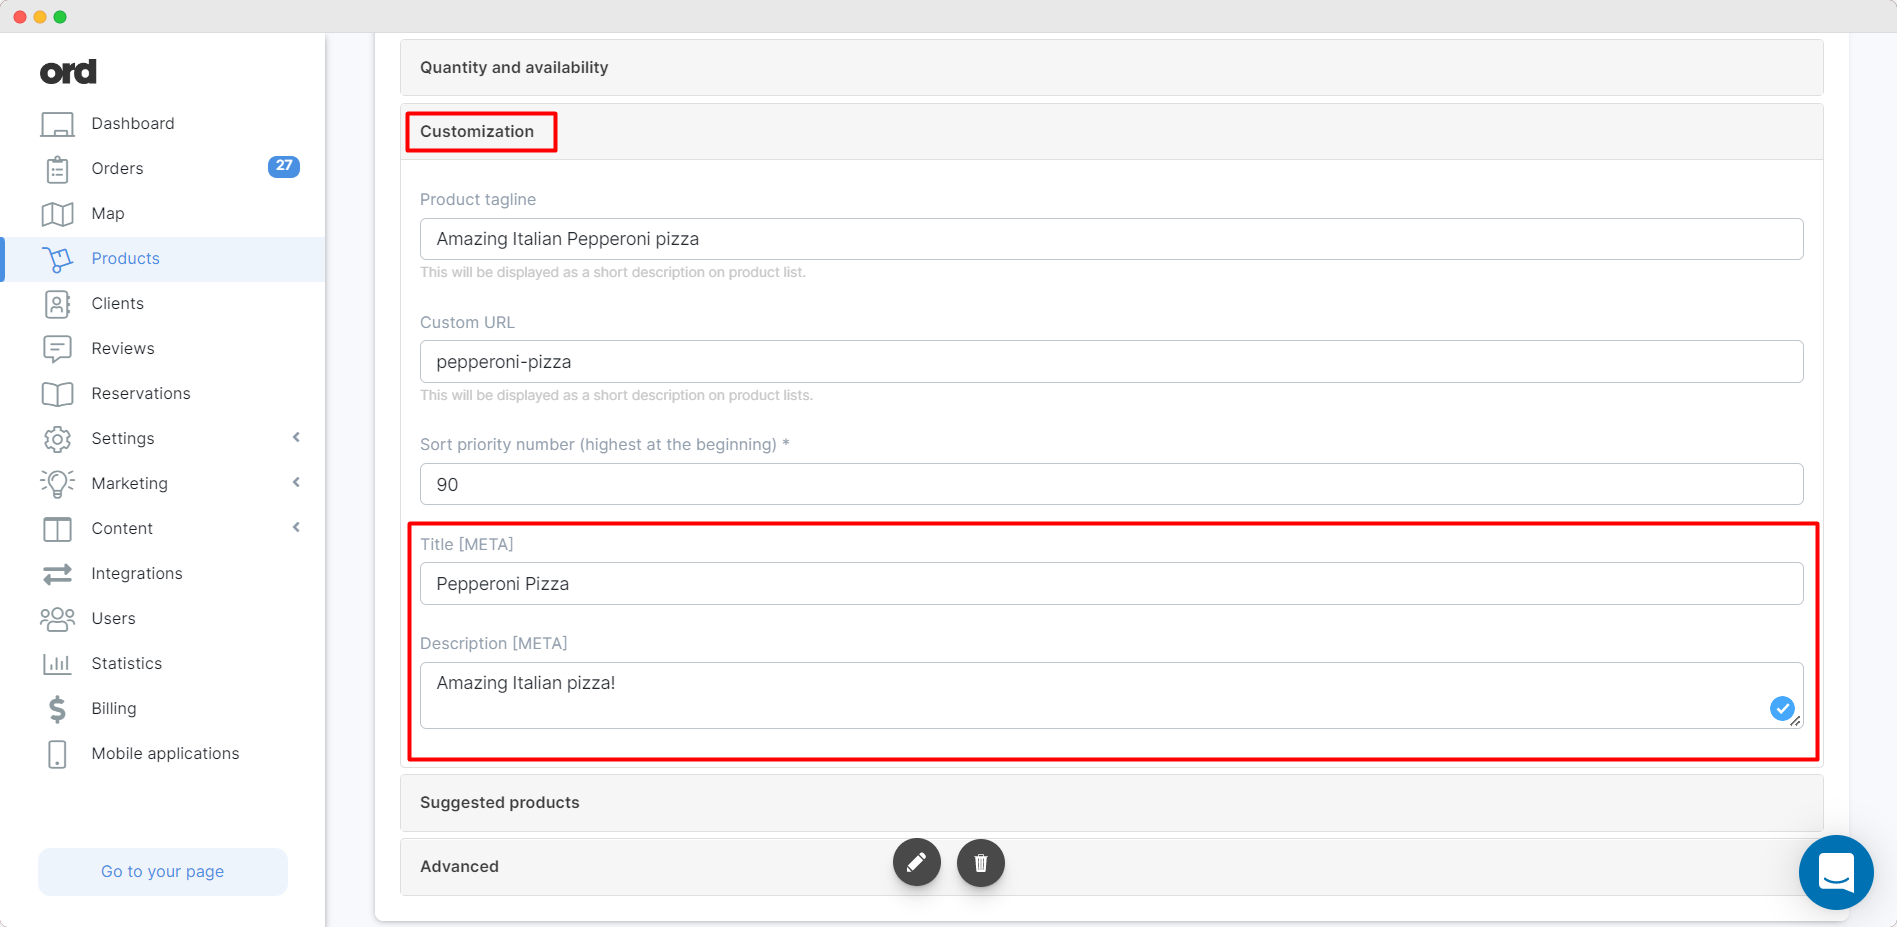Viewport: 1897px width, 927px height.
Task: Open Reservations page
Action: (x=164, y=394)
